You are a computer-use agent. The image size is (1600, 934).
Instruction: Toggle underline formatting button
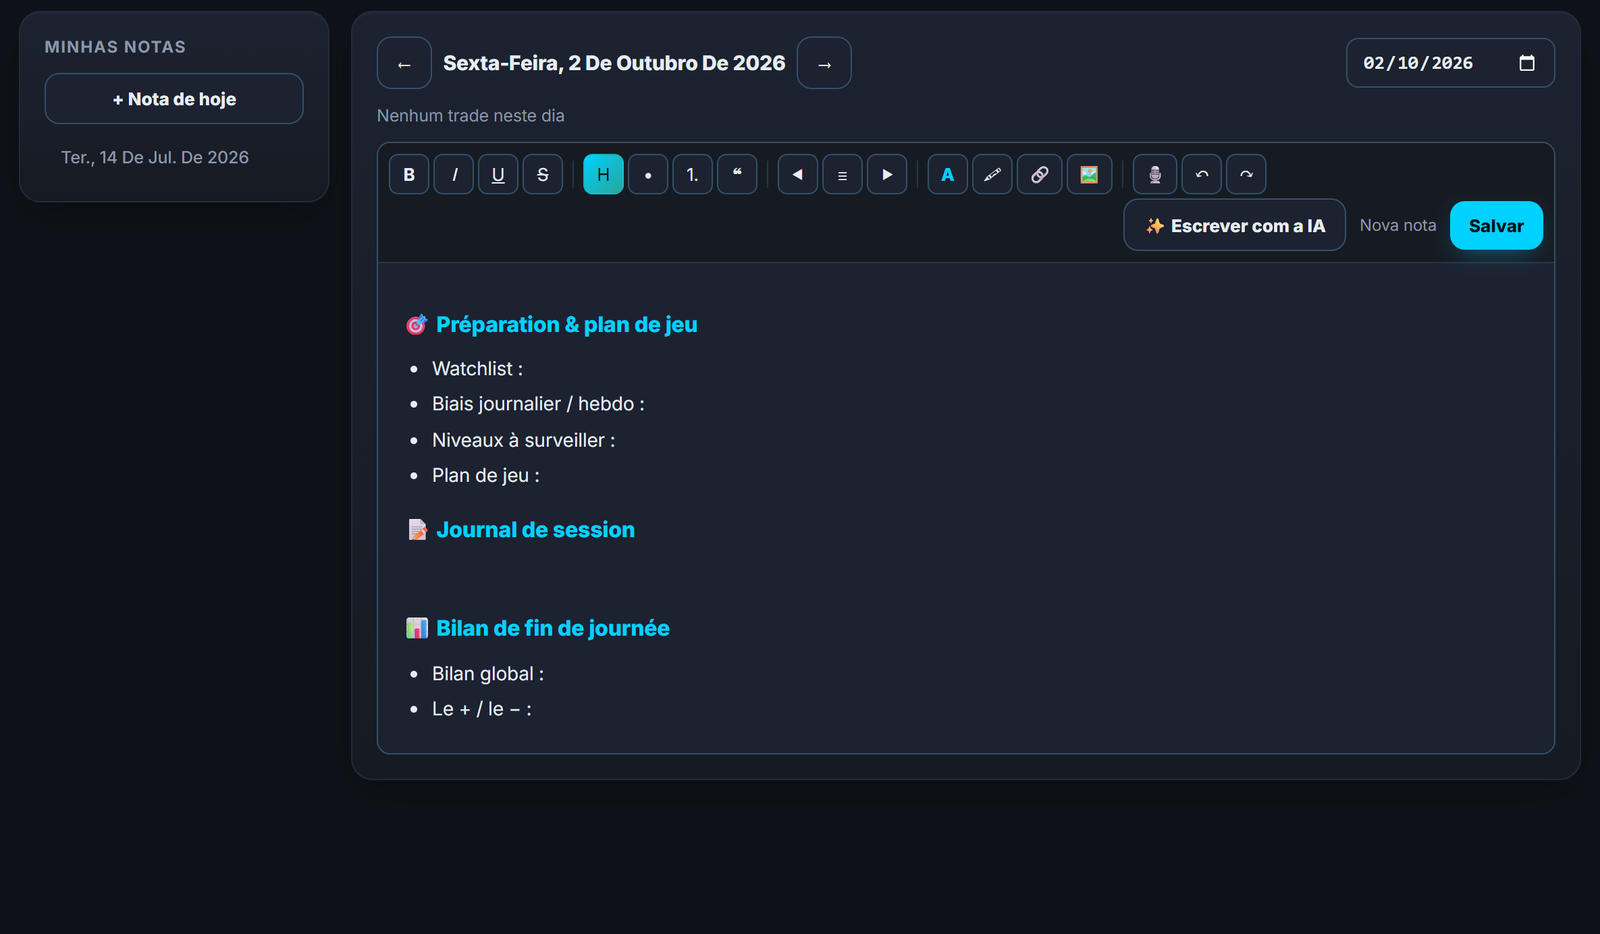[x=498, y=174]
